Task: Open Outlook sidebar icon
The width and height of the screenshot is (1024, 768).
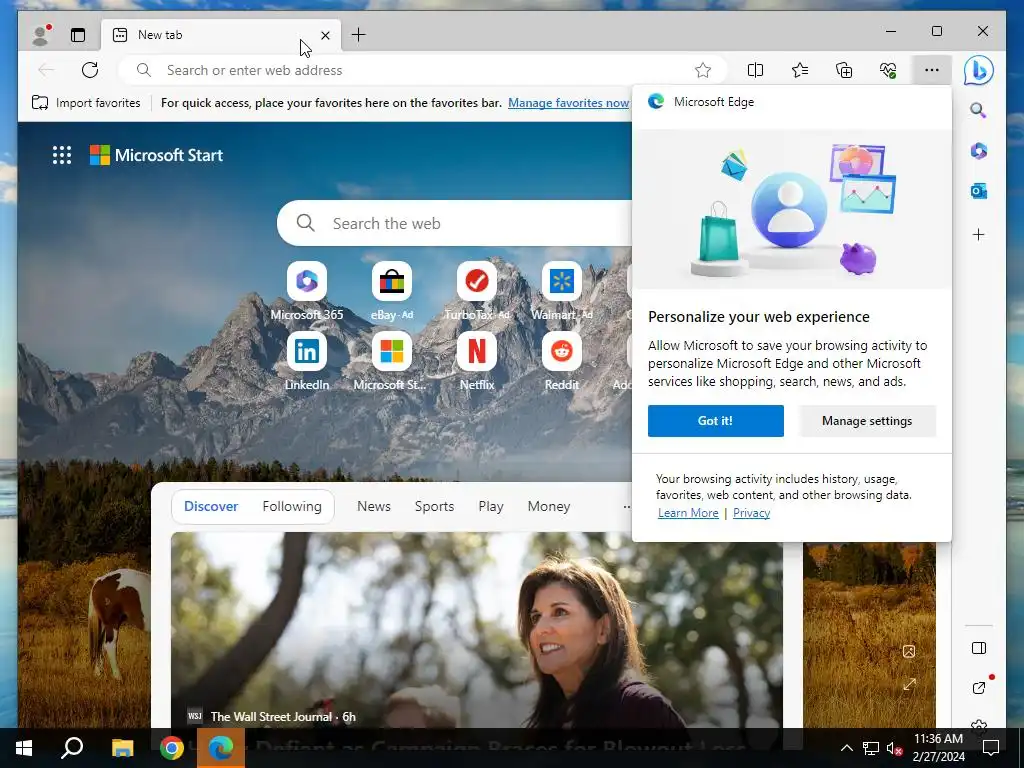Action: coord(978,191)
